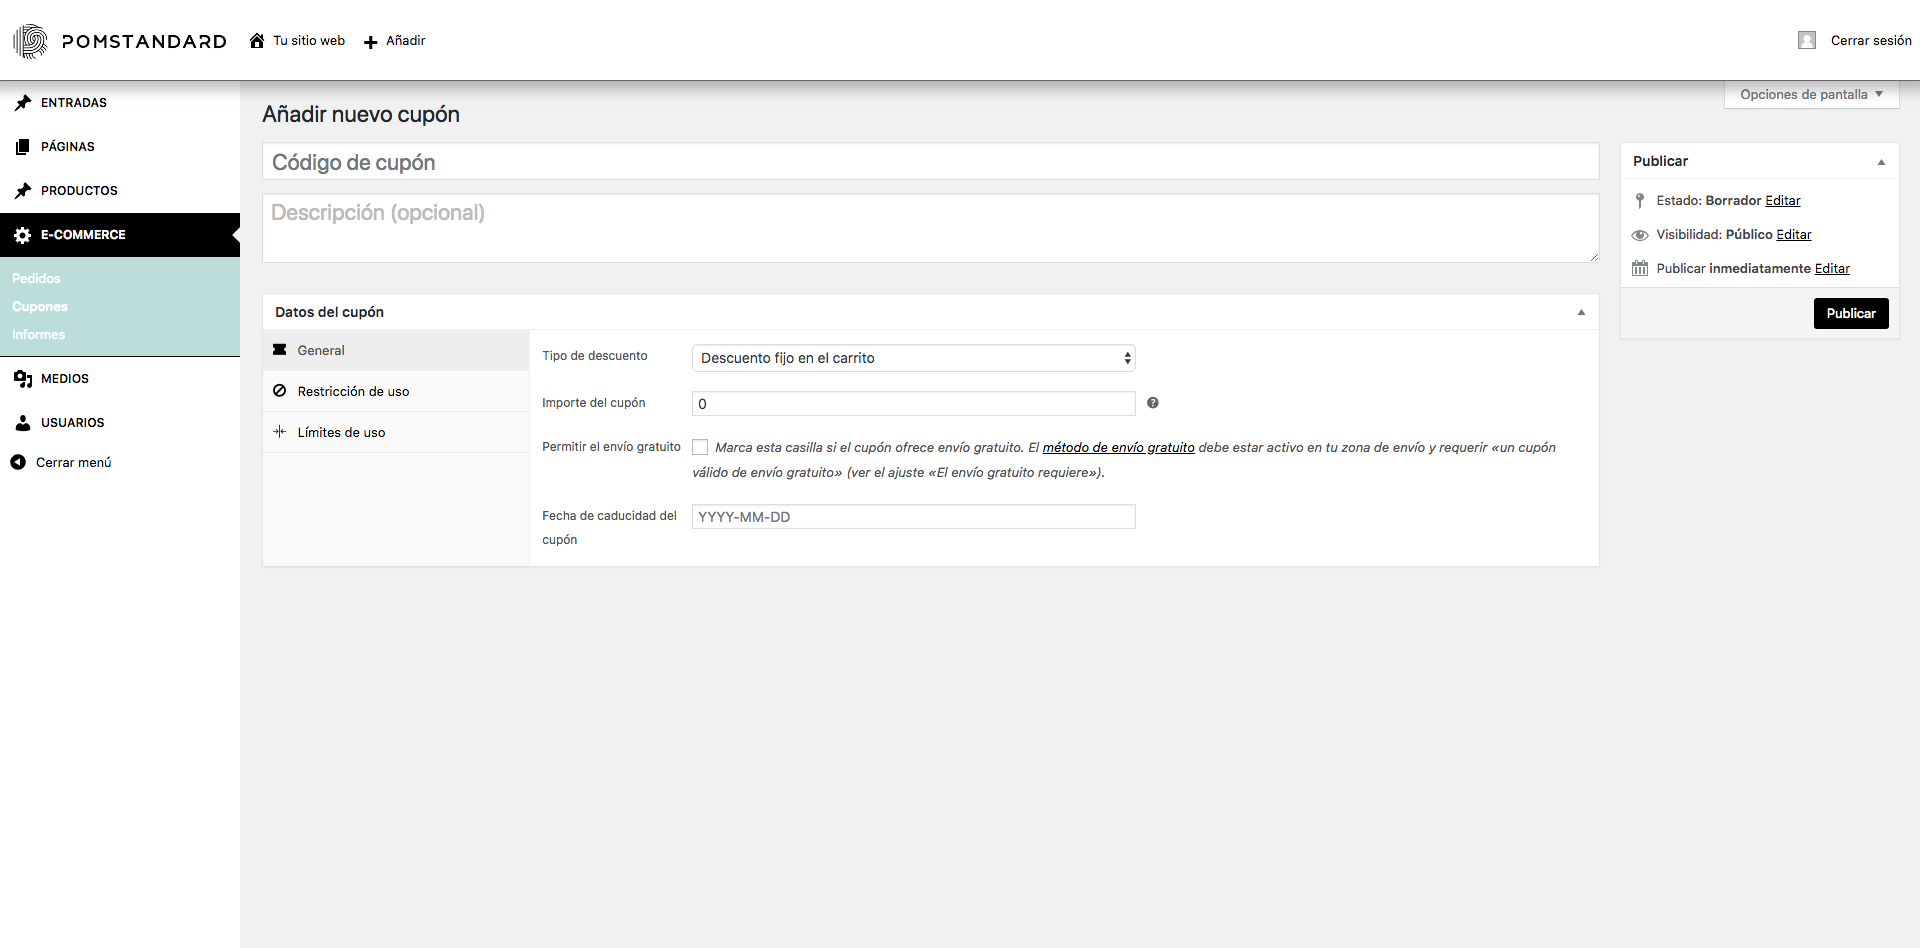Click the help icon beside Importe del cupón

coord(1152,403)
